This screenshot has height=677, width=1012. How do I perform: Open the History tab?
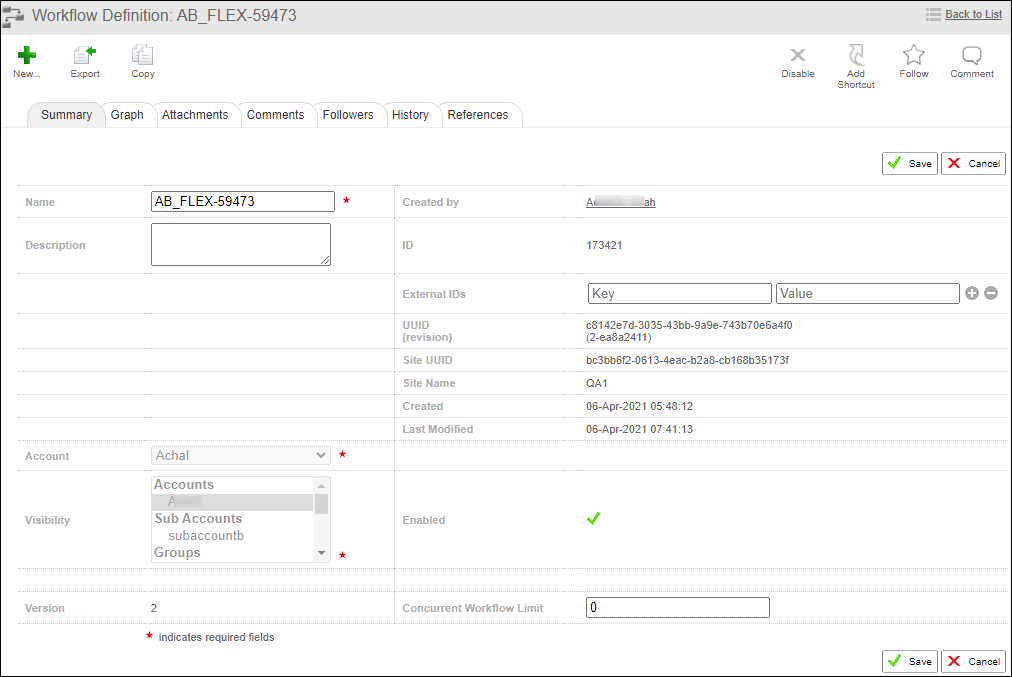(x=411, y=114)
